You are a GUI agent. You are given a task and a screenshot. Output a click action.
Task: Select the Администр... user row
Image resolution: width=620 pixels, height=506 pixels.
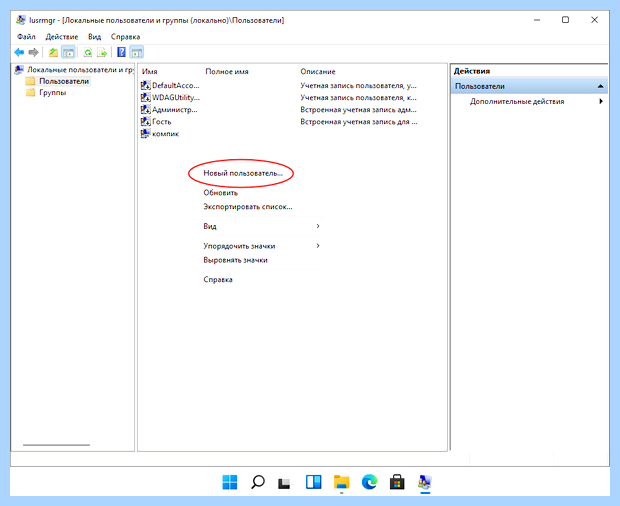point(174,110)
